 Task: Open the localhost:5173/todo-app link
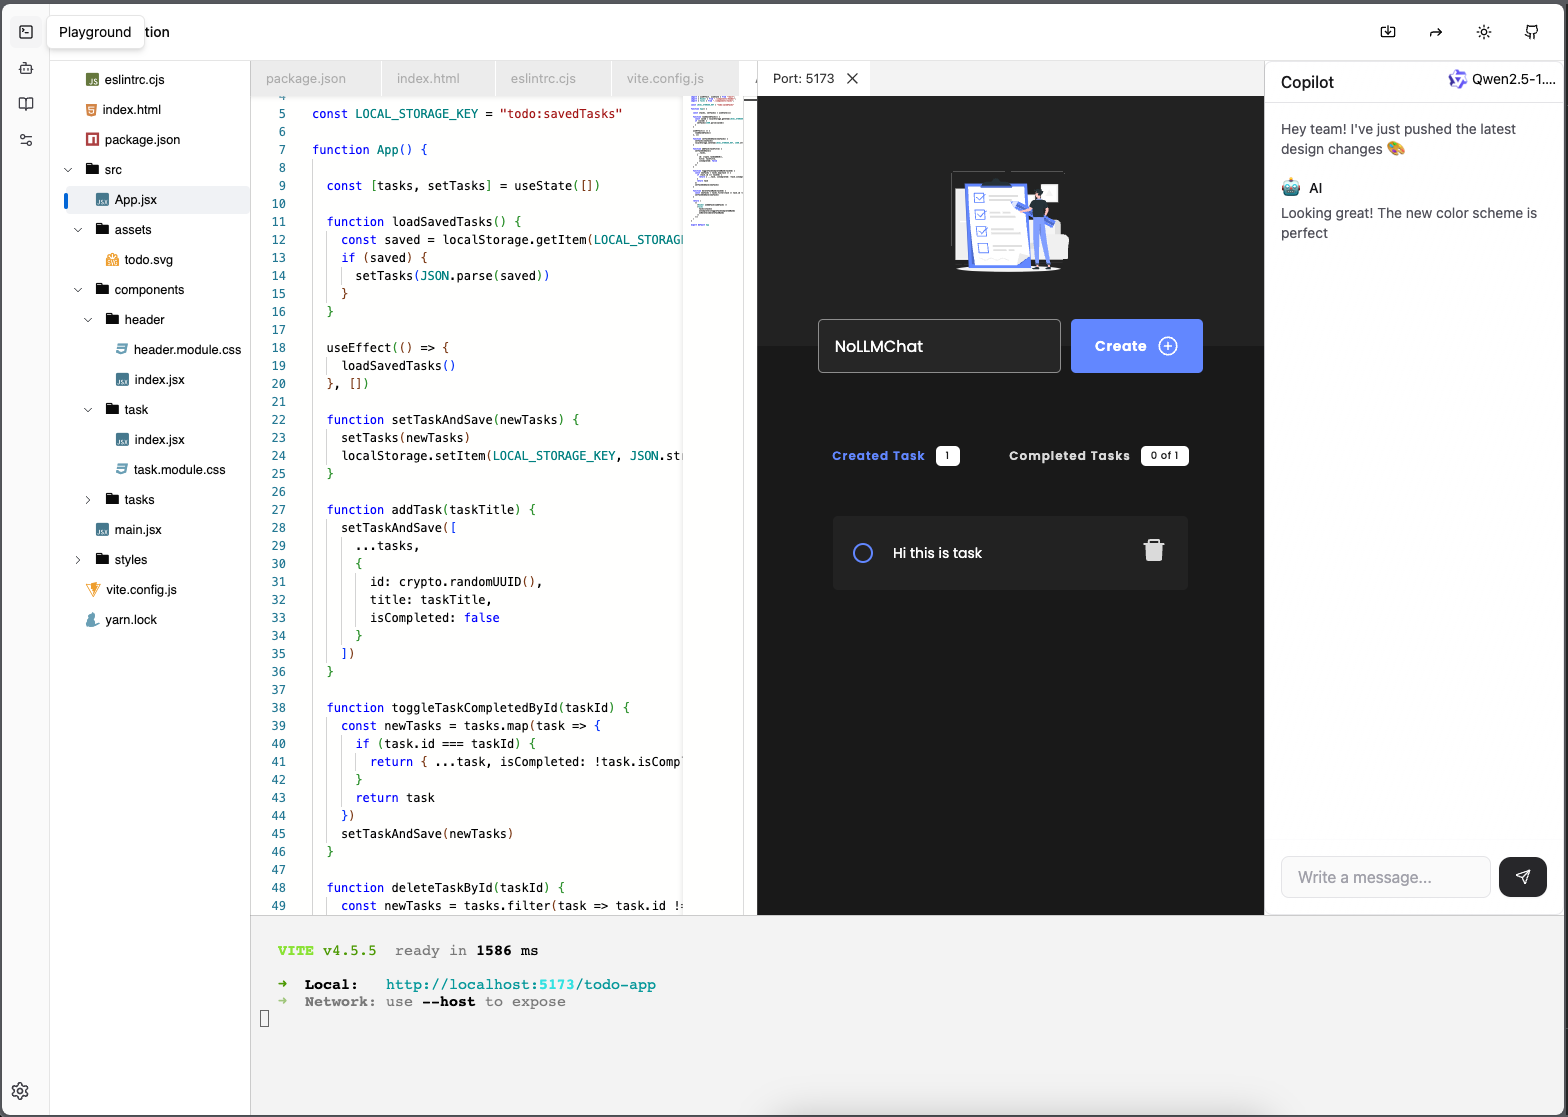[x=521, y=985]
